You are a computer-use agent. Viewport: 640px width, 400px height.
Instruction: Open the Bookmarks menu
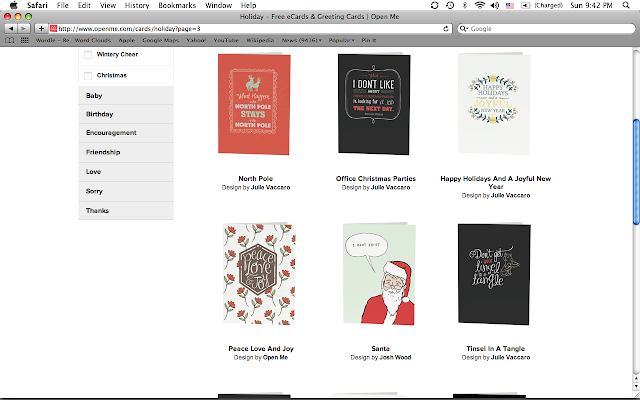pyautogui.click(x=177, y=5)
